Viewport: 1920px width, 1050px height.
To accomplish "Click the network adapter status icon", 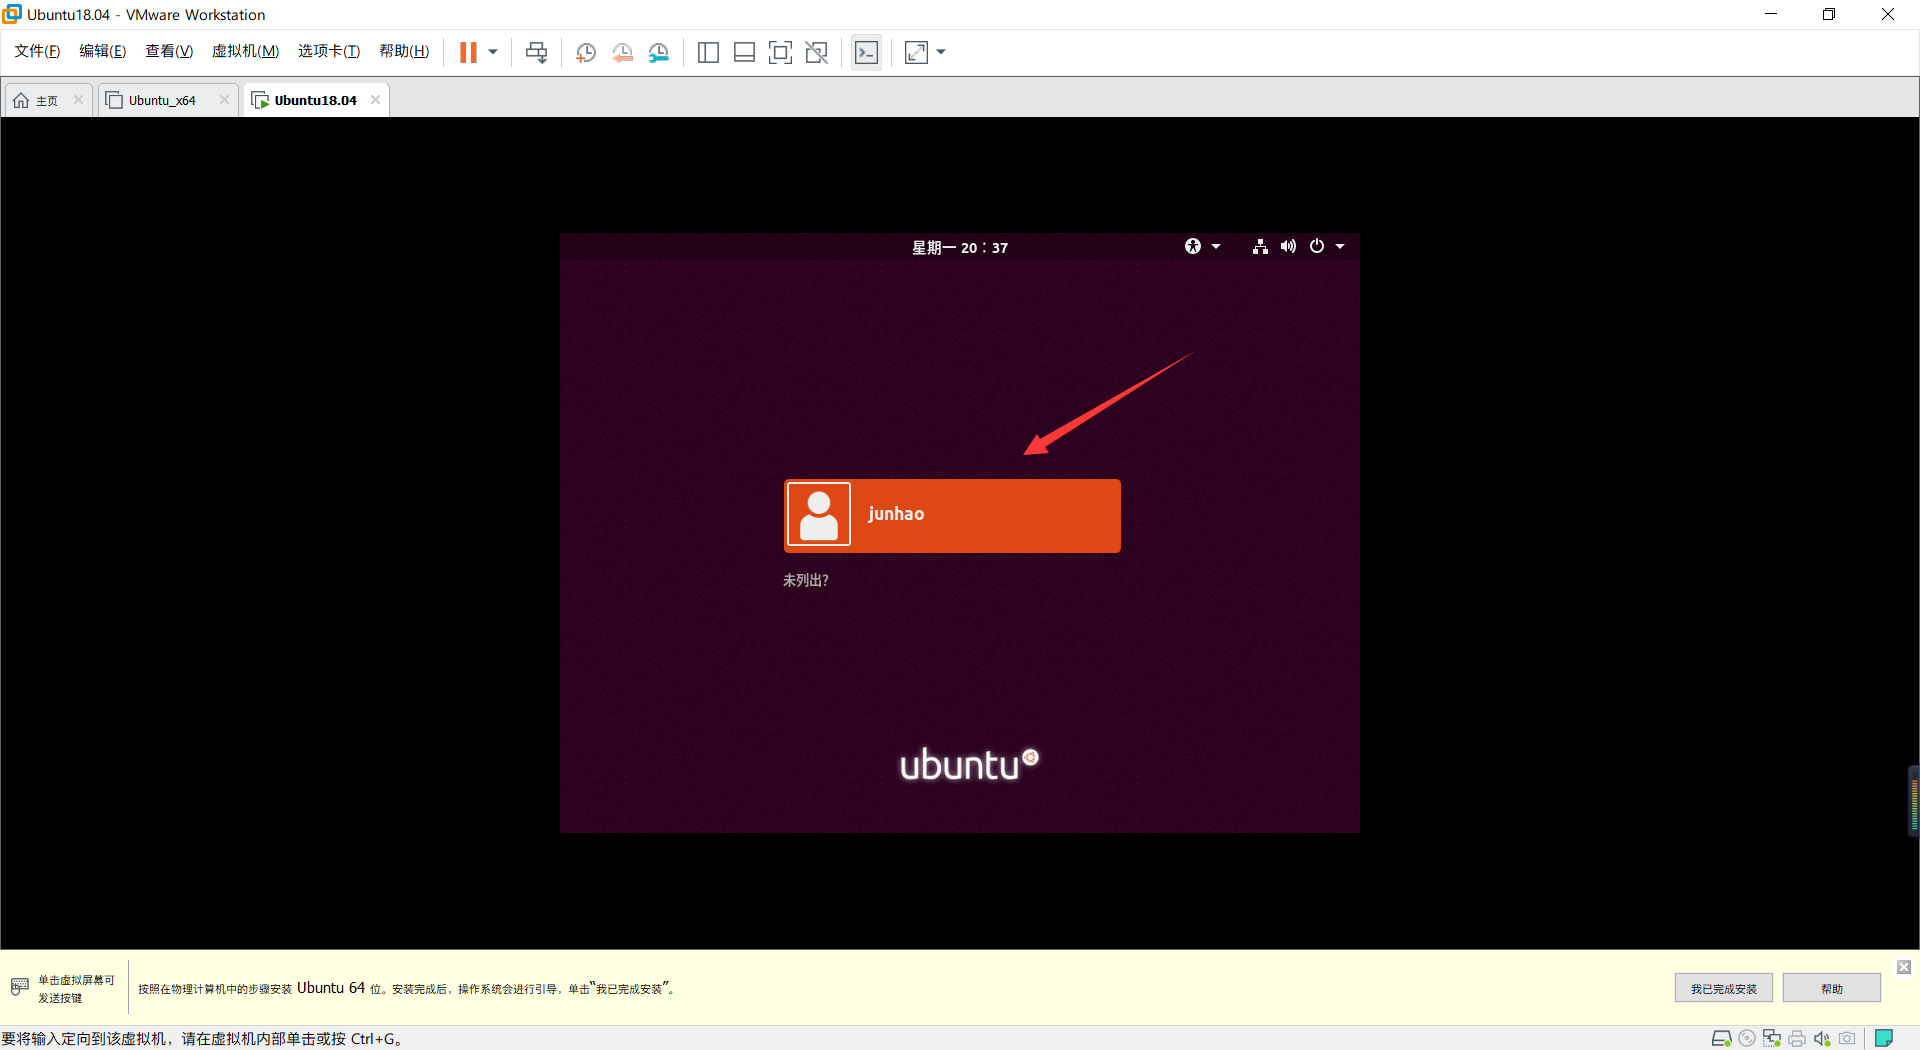I will (1772, 1038).
